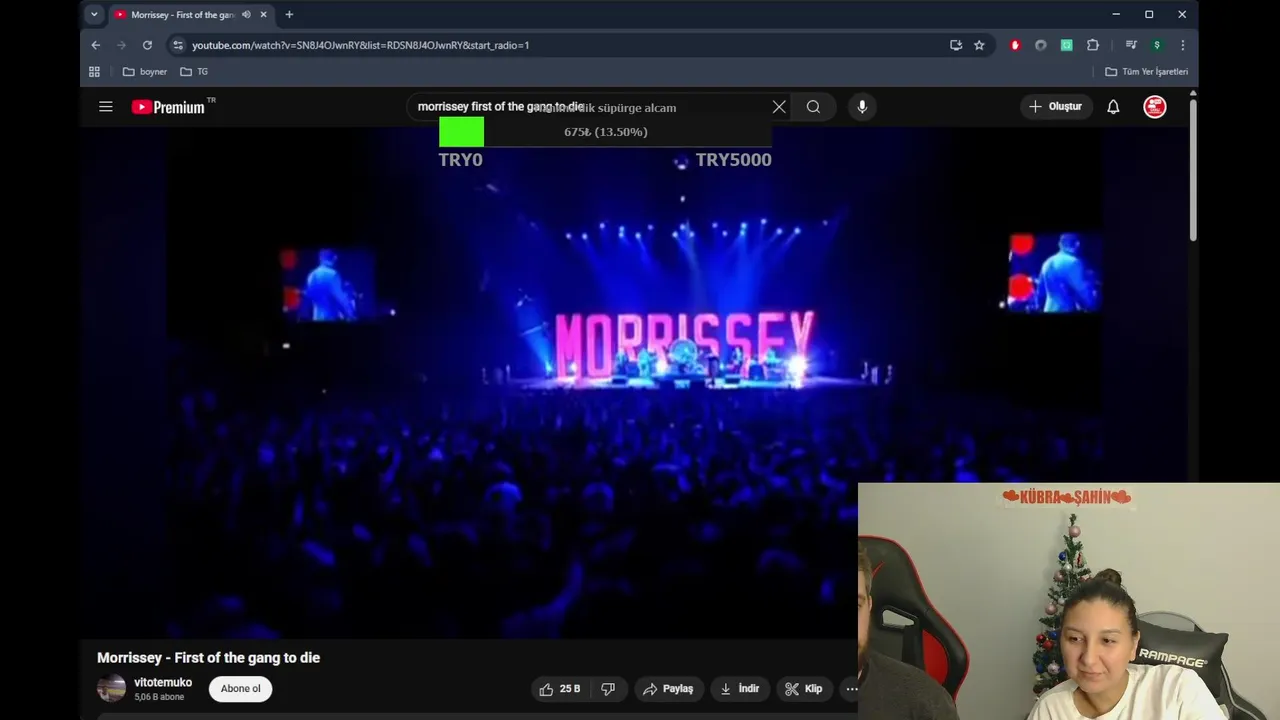This screenshot has width=1280, height=720.
Task: Click the green donation progress bar
Action: pos(461,132)
